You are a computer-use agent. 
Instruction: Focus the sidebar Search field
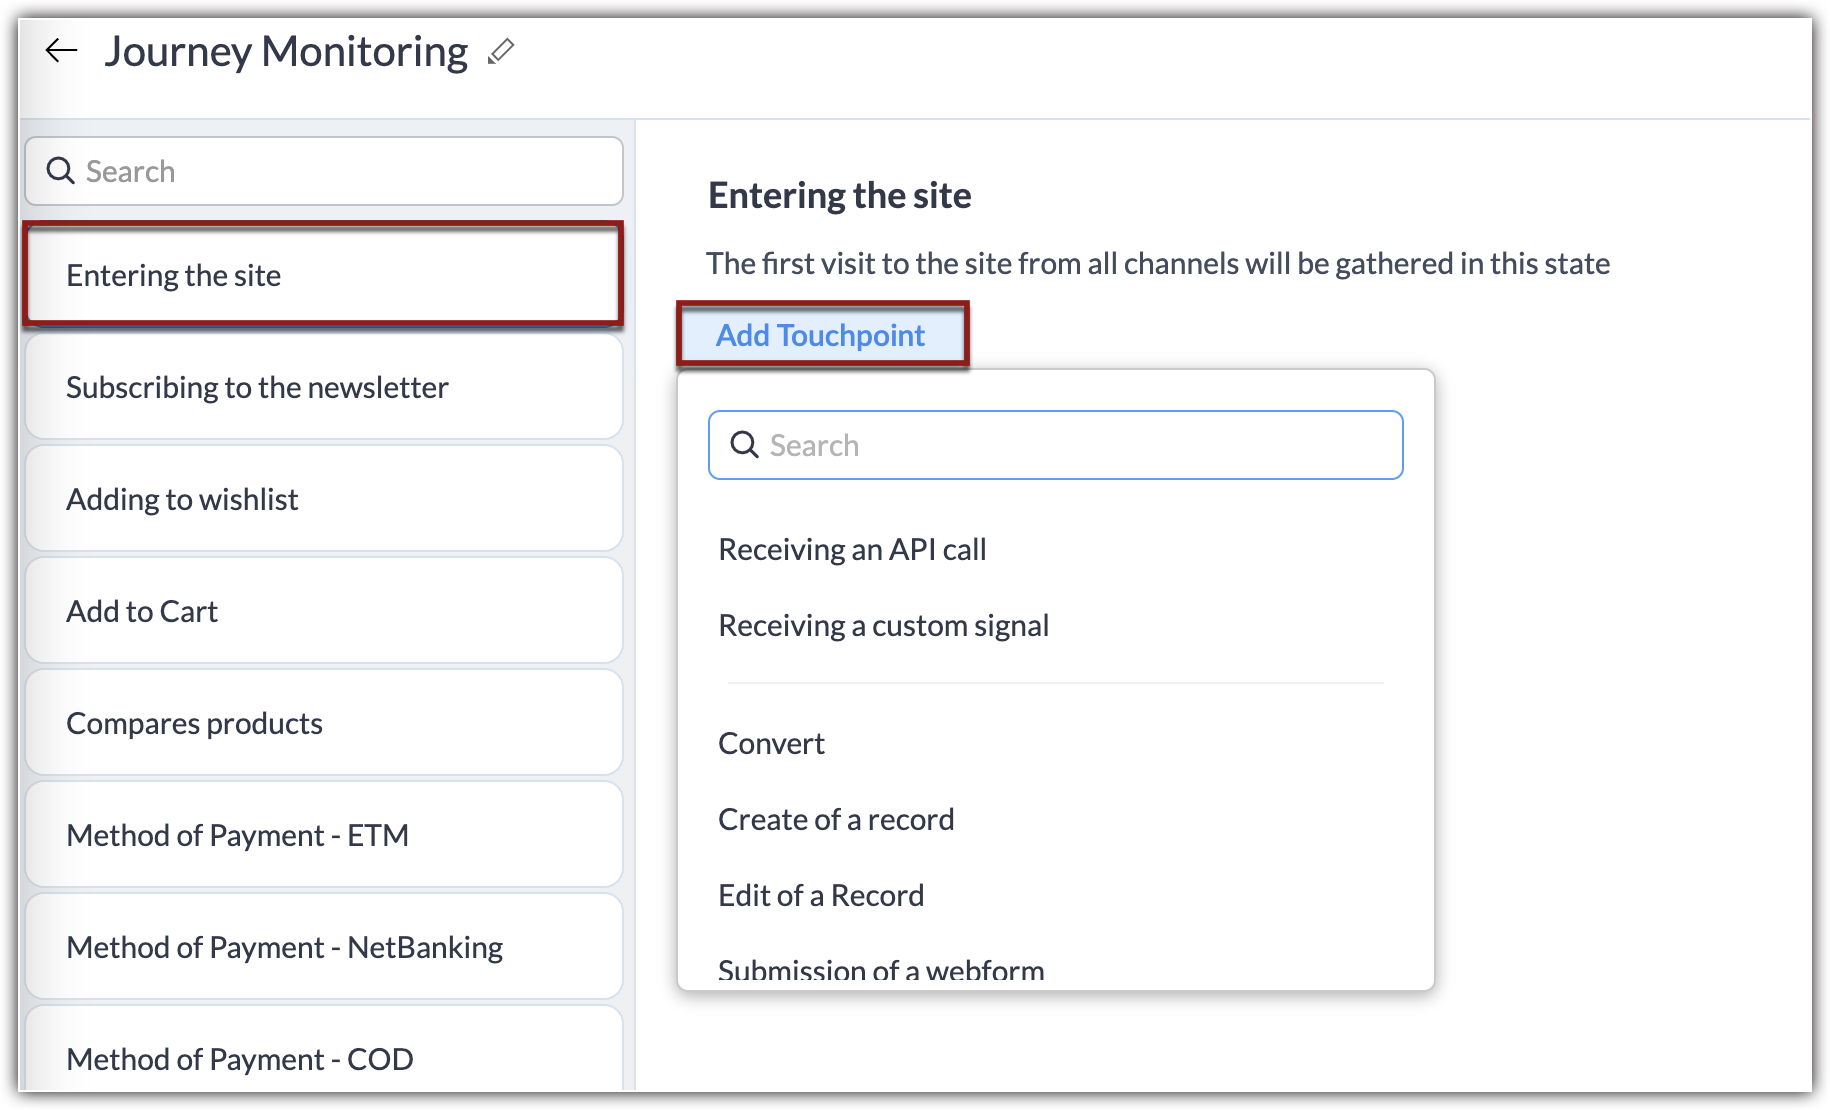click(x=340, y=171)
